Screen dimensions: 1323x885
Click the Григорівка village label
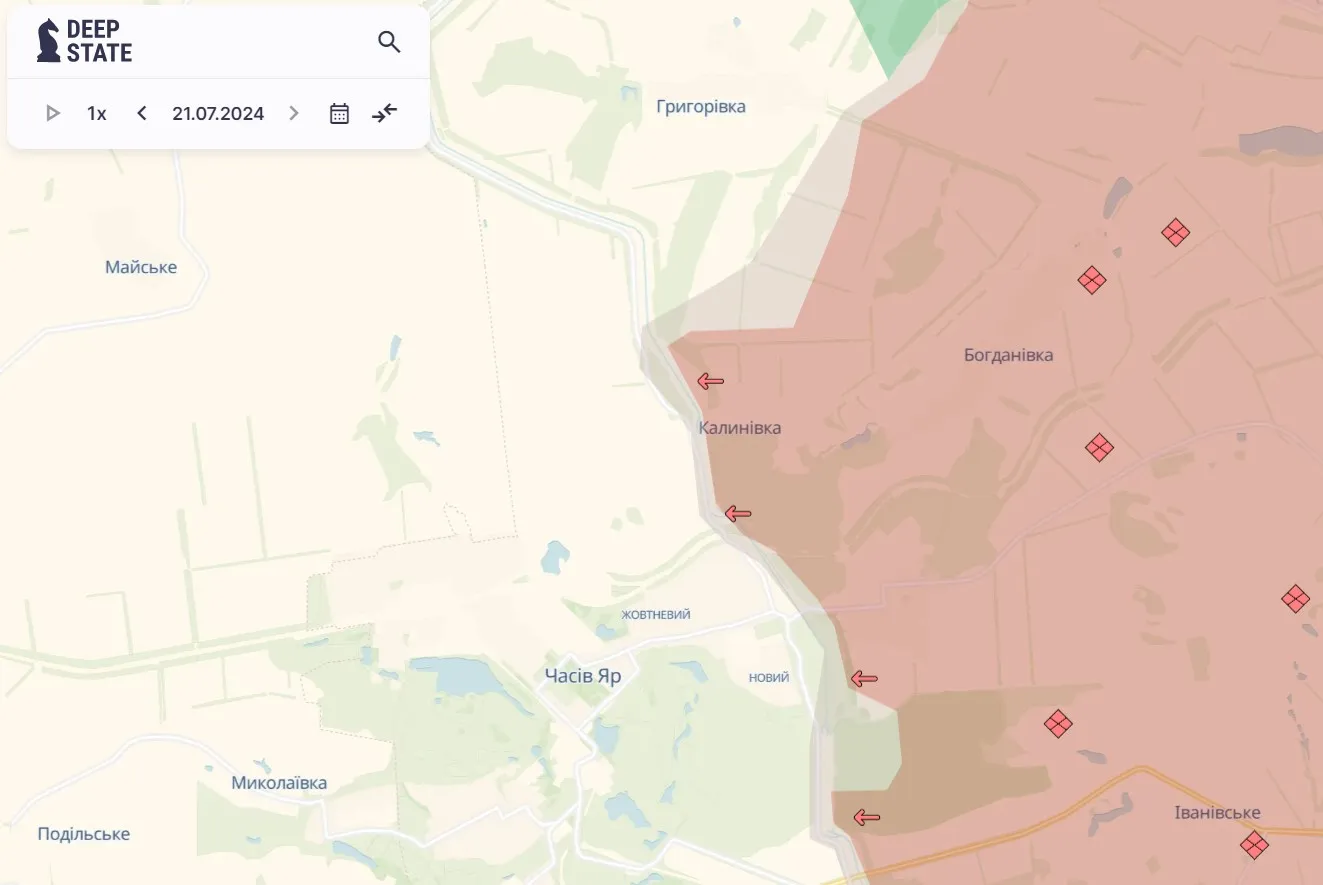pos(700,107)
